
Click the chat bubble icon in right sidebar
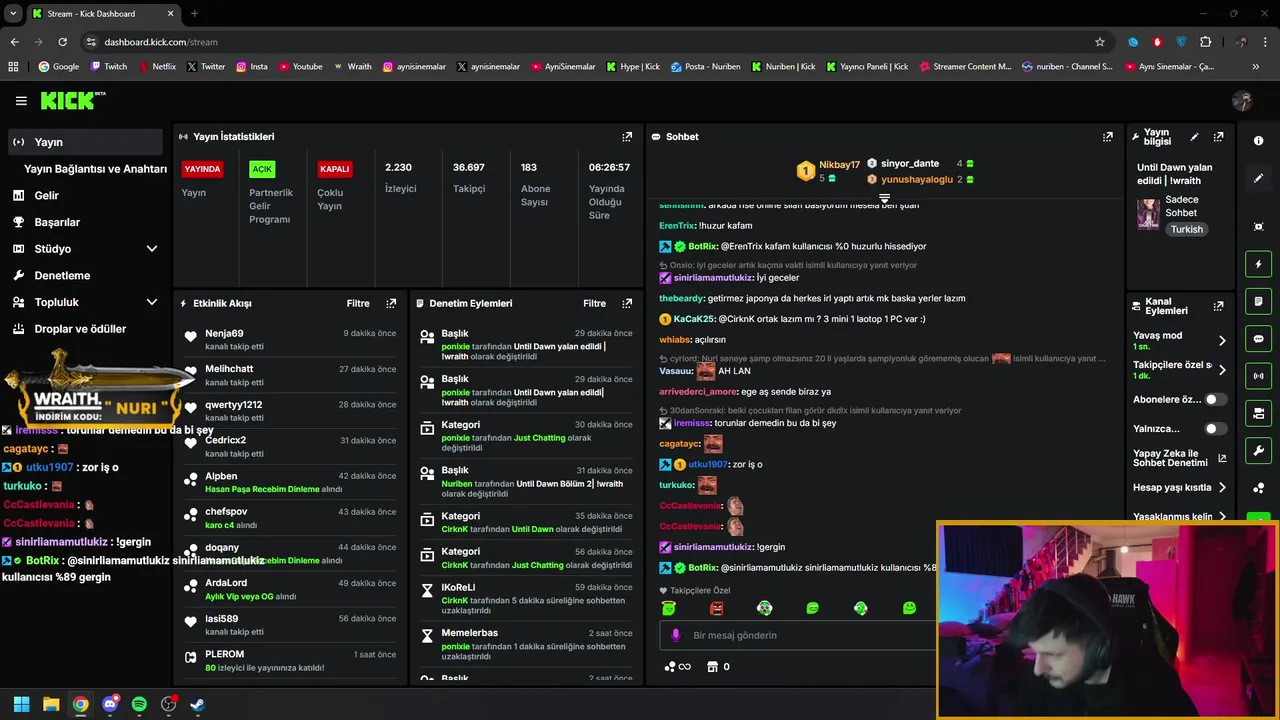[x=1258, y=339]
